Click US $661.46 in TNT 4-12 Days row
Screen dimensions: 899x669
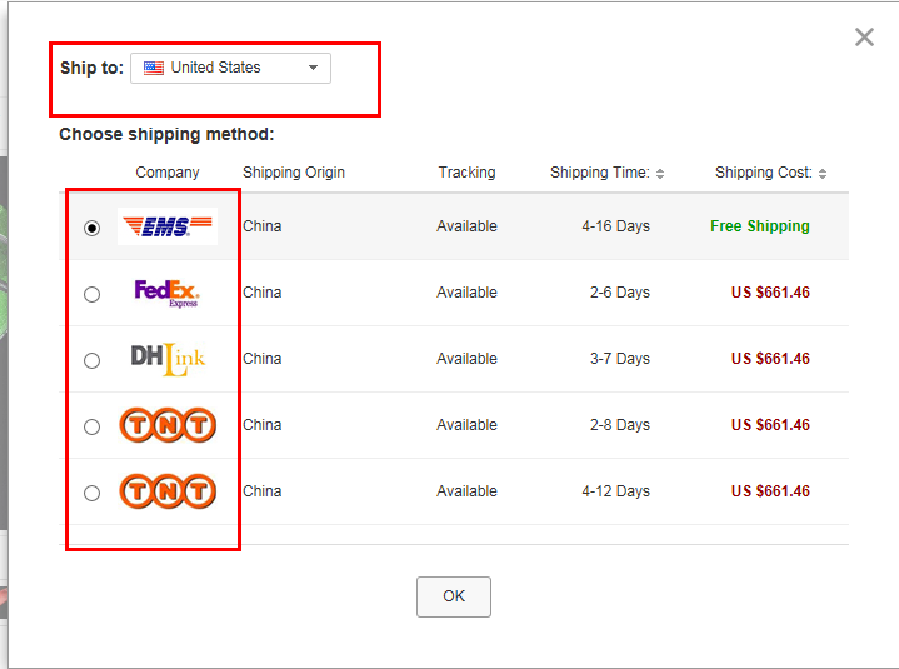pos(771,491)
